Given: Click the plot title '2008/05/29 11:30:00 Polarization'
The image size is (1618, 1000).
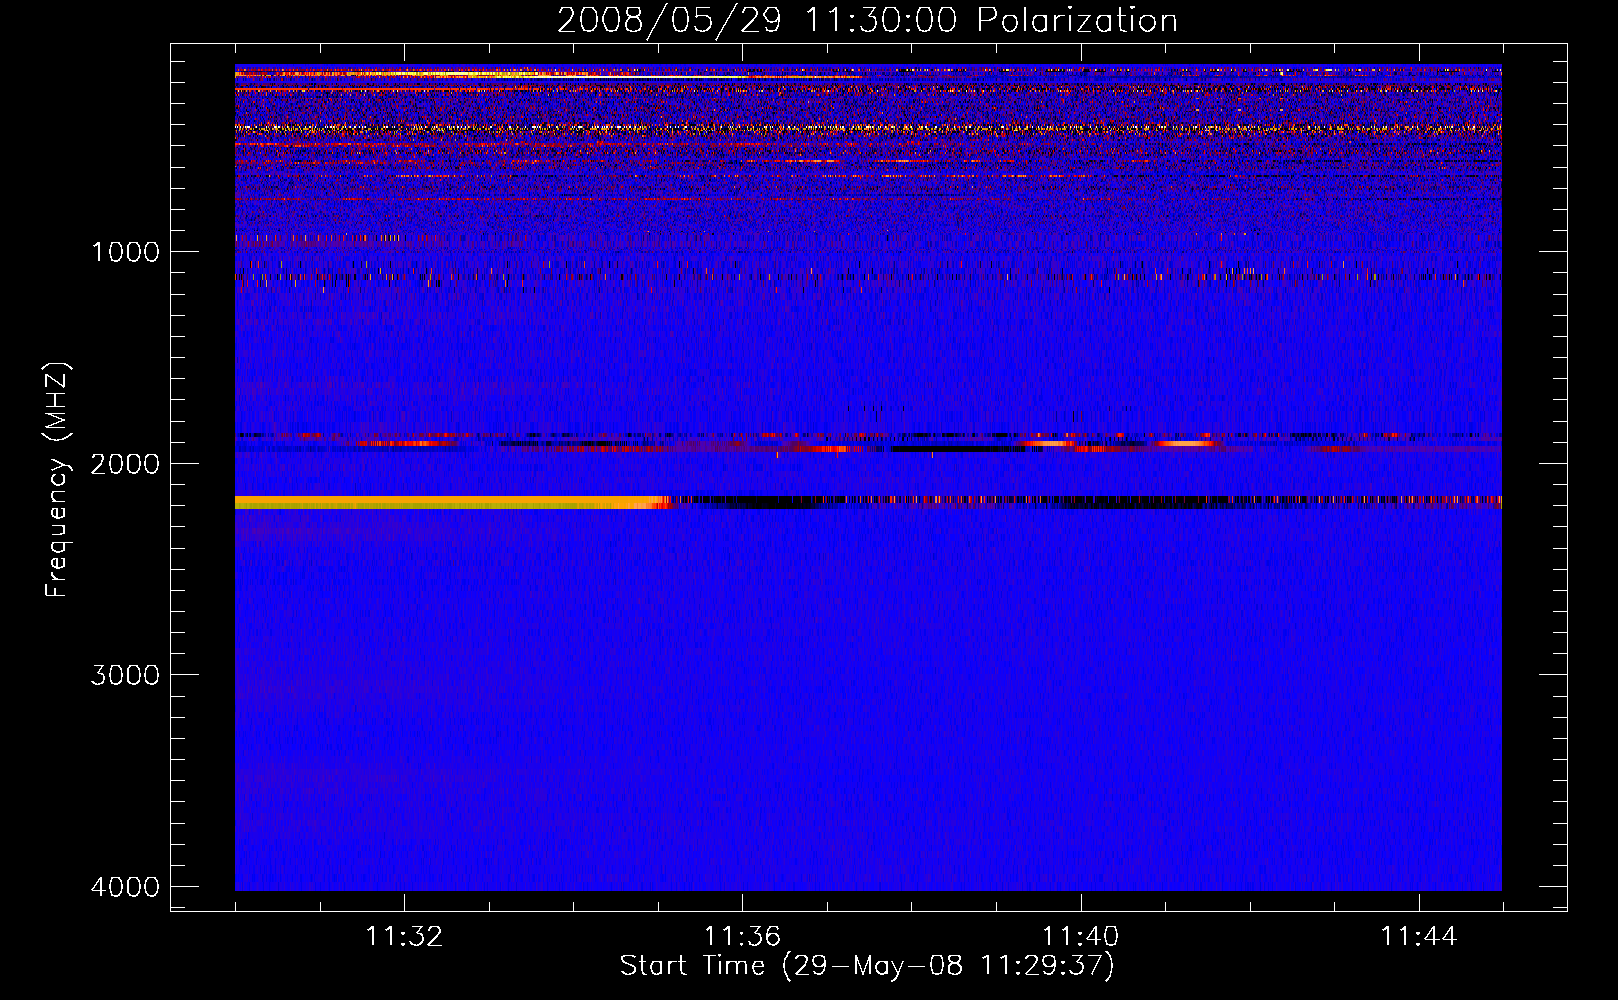Looking at the screenshot, I should [x=867, y=20].
